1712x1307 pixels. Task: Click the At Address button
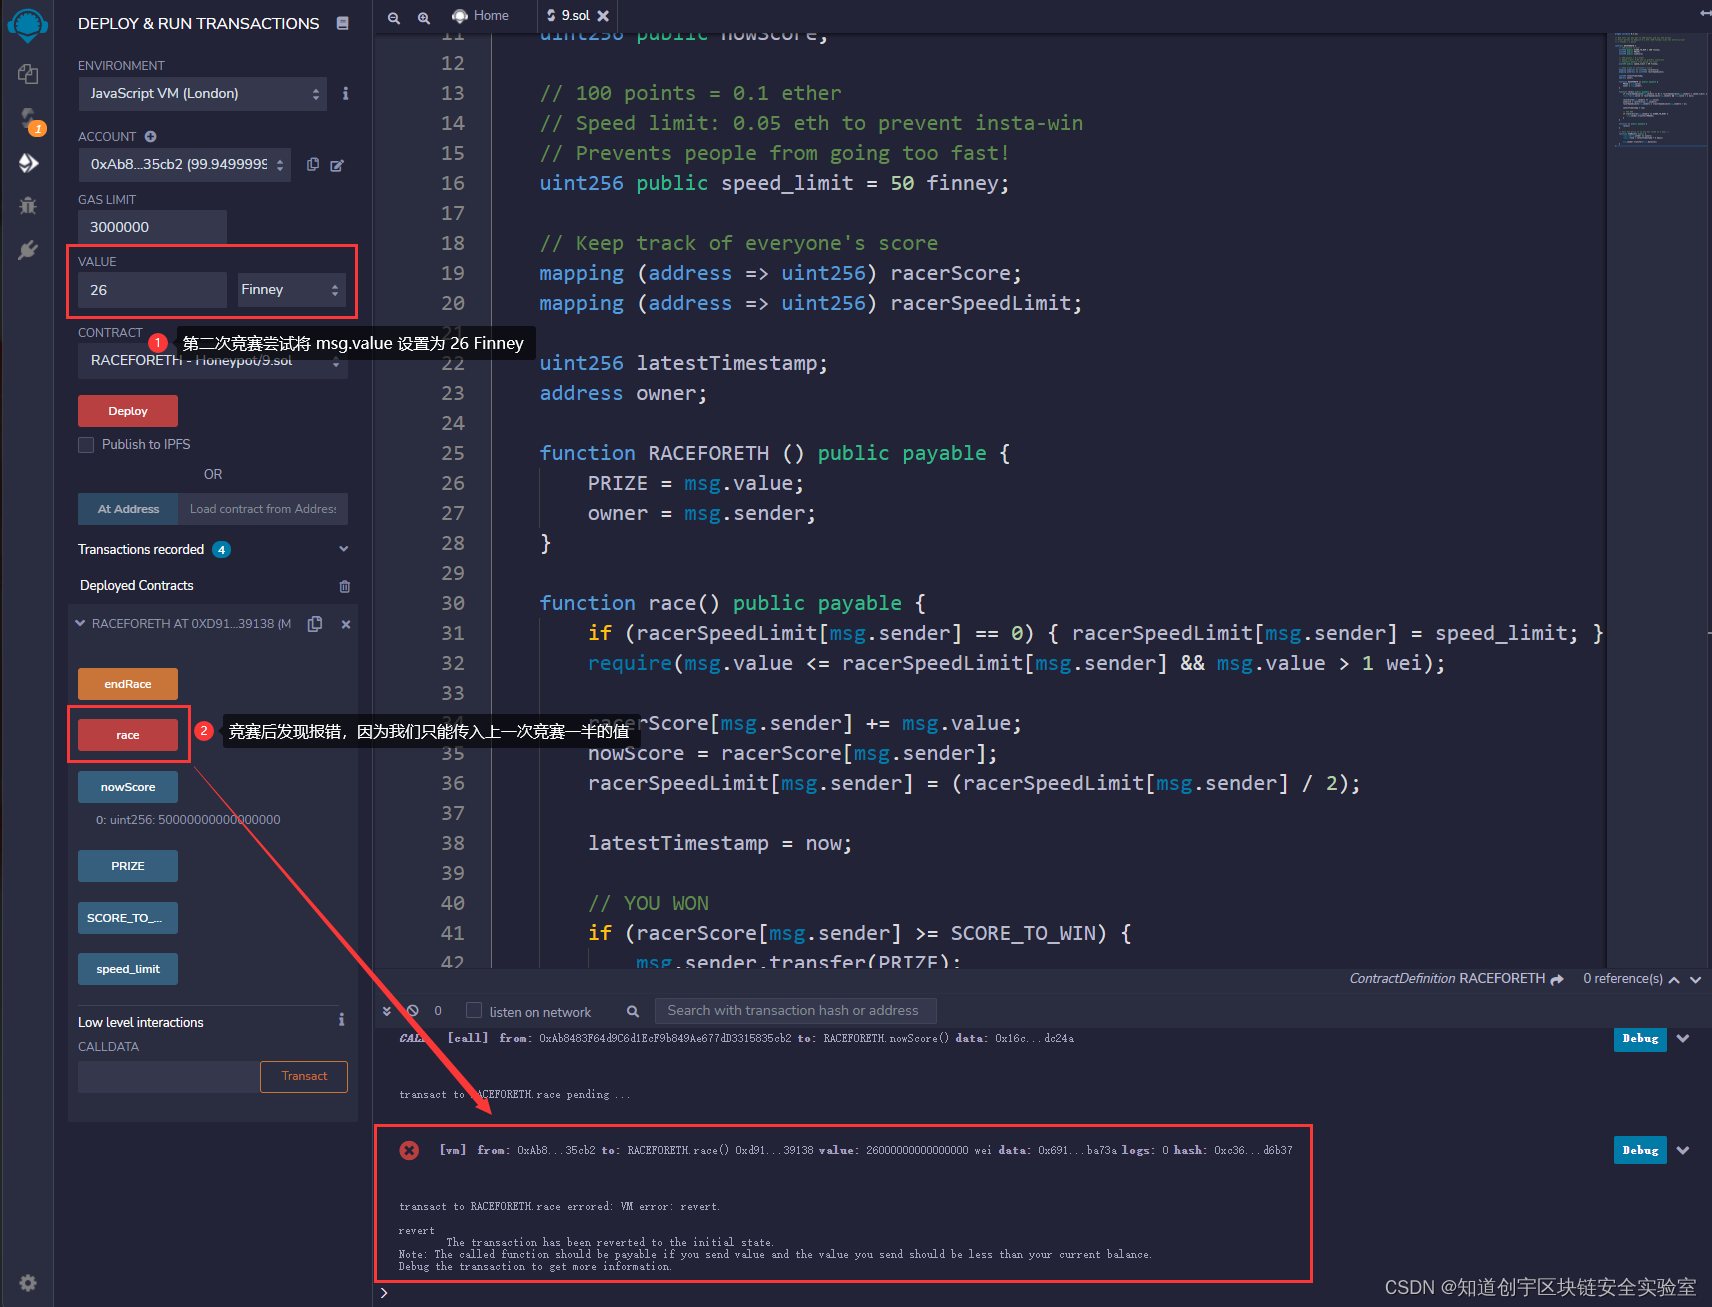[x=128, y=509]
